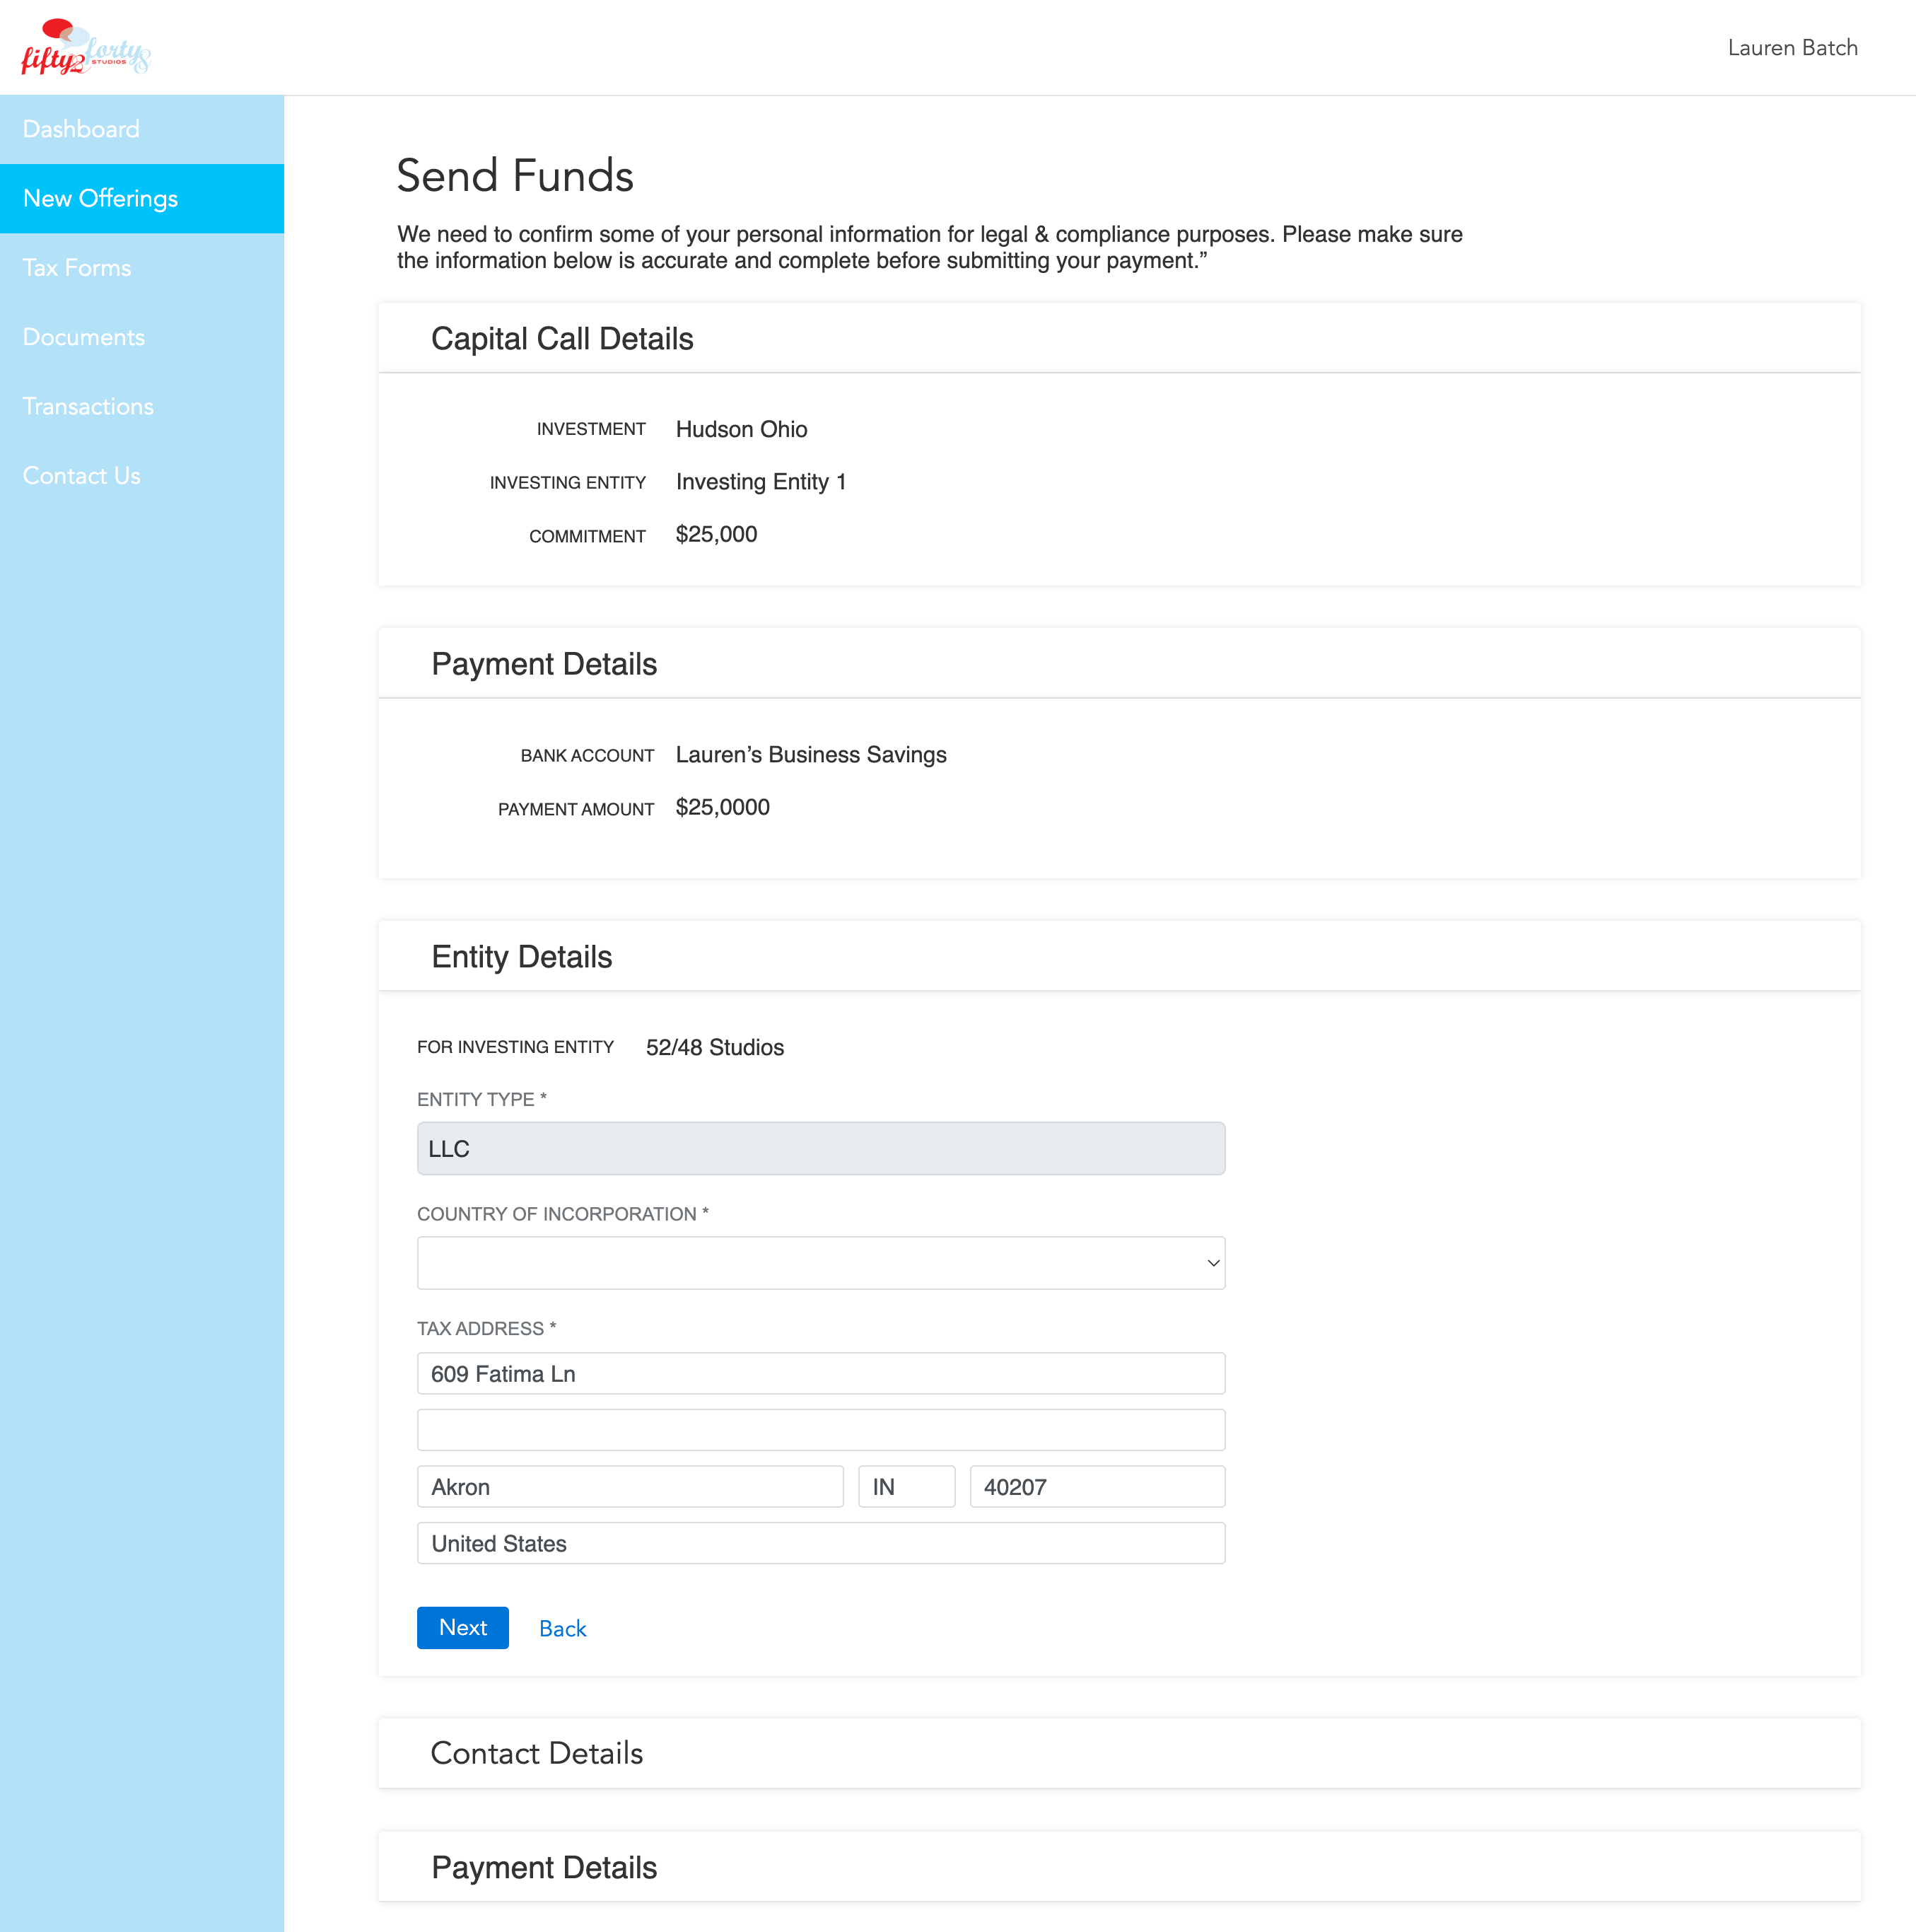Viewport: 1916px width, 1932px height.
Task: Click the Entity Type LLC field
Action: coord(820,1148)
